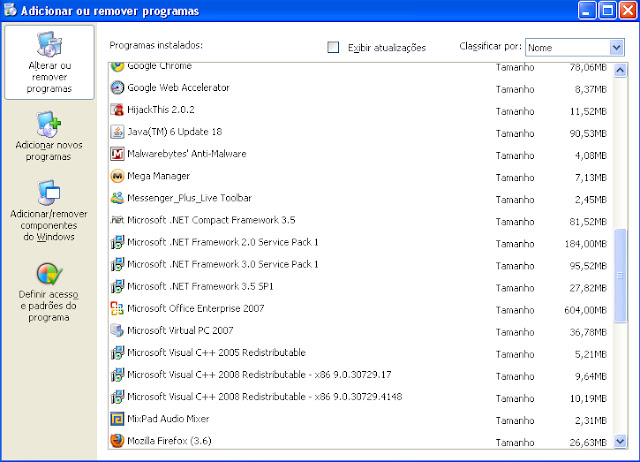Select Malwarebytes' Anti-Malware entry
Image resolution: width=640 pixels, height=462 pixels.
pyautogui.click(x=361, y=154)
